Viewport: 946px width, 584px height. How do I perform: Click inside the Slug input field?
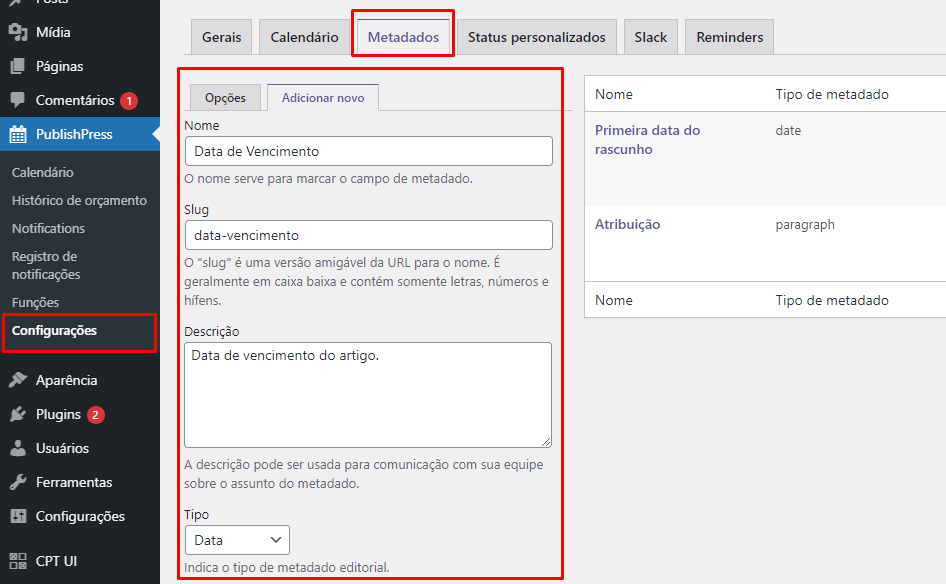[x=367, y=235]
